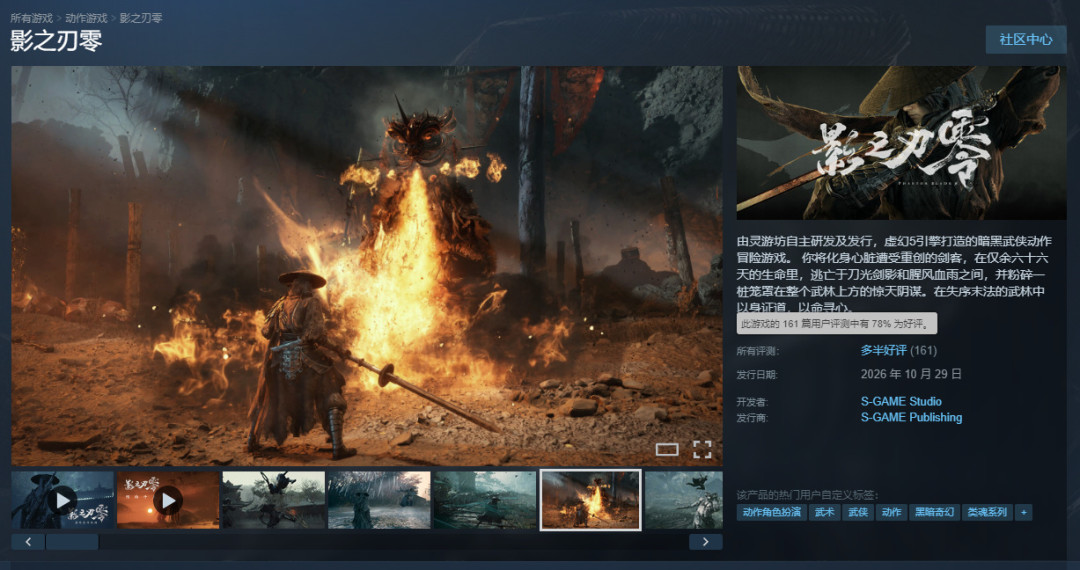Image resolution: width=1080 pixels, height=570 pixels.
Task: Select the fifth green forest thumbnail
Action: pyautogui.click(x=484, y=500)
